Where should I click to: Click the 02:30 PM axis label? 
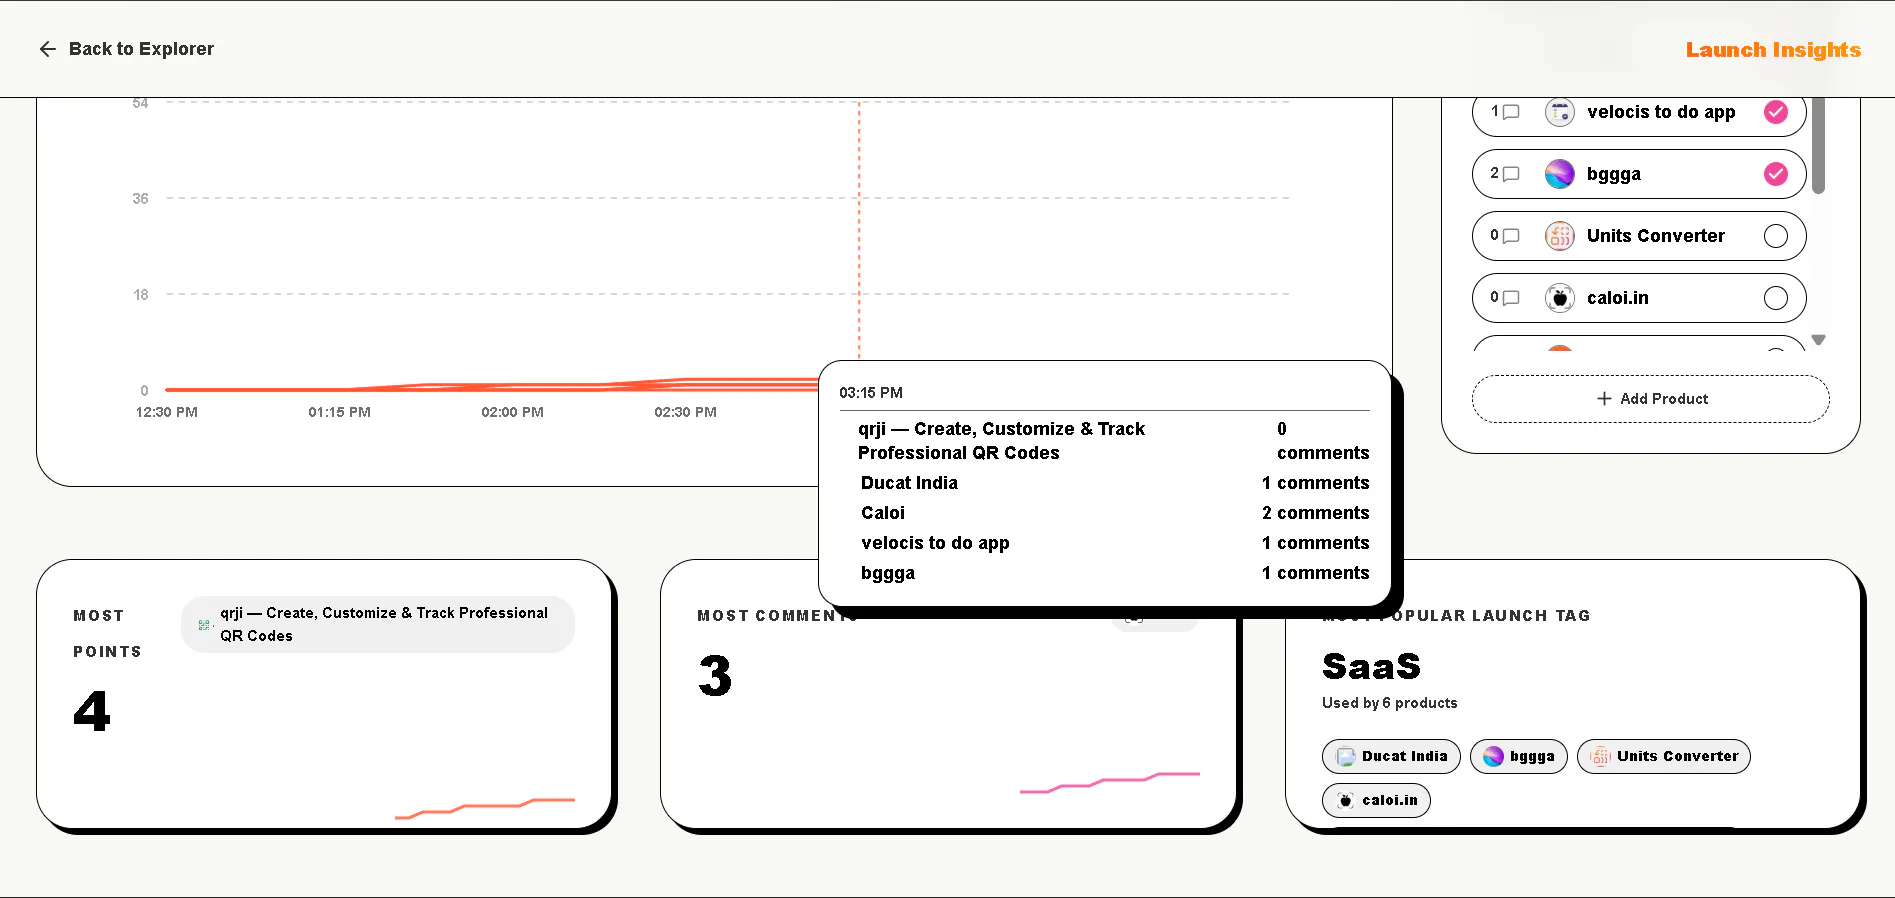click(685, 412)
